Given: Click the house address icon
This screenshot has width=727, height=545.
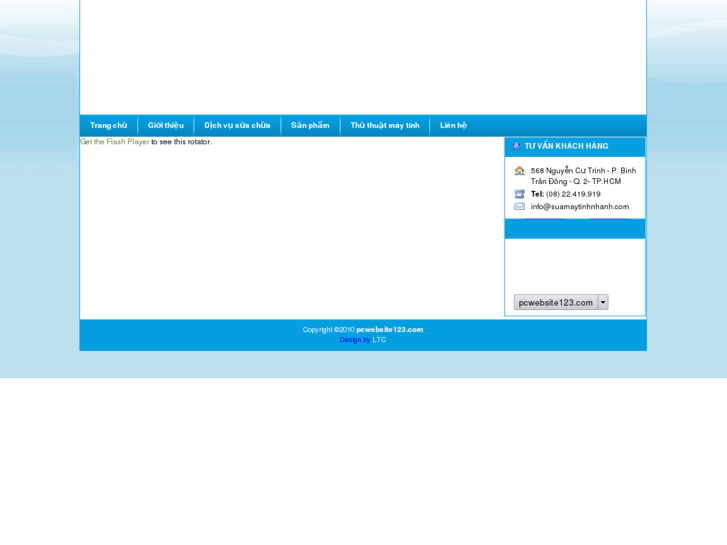Looking at the screenshot, I should [519, 171].
